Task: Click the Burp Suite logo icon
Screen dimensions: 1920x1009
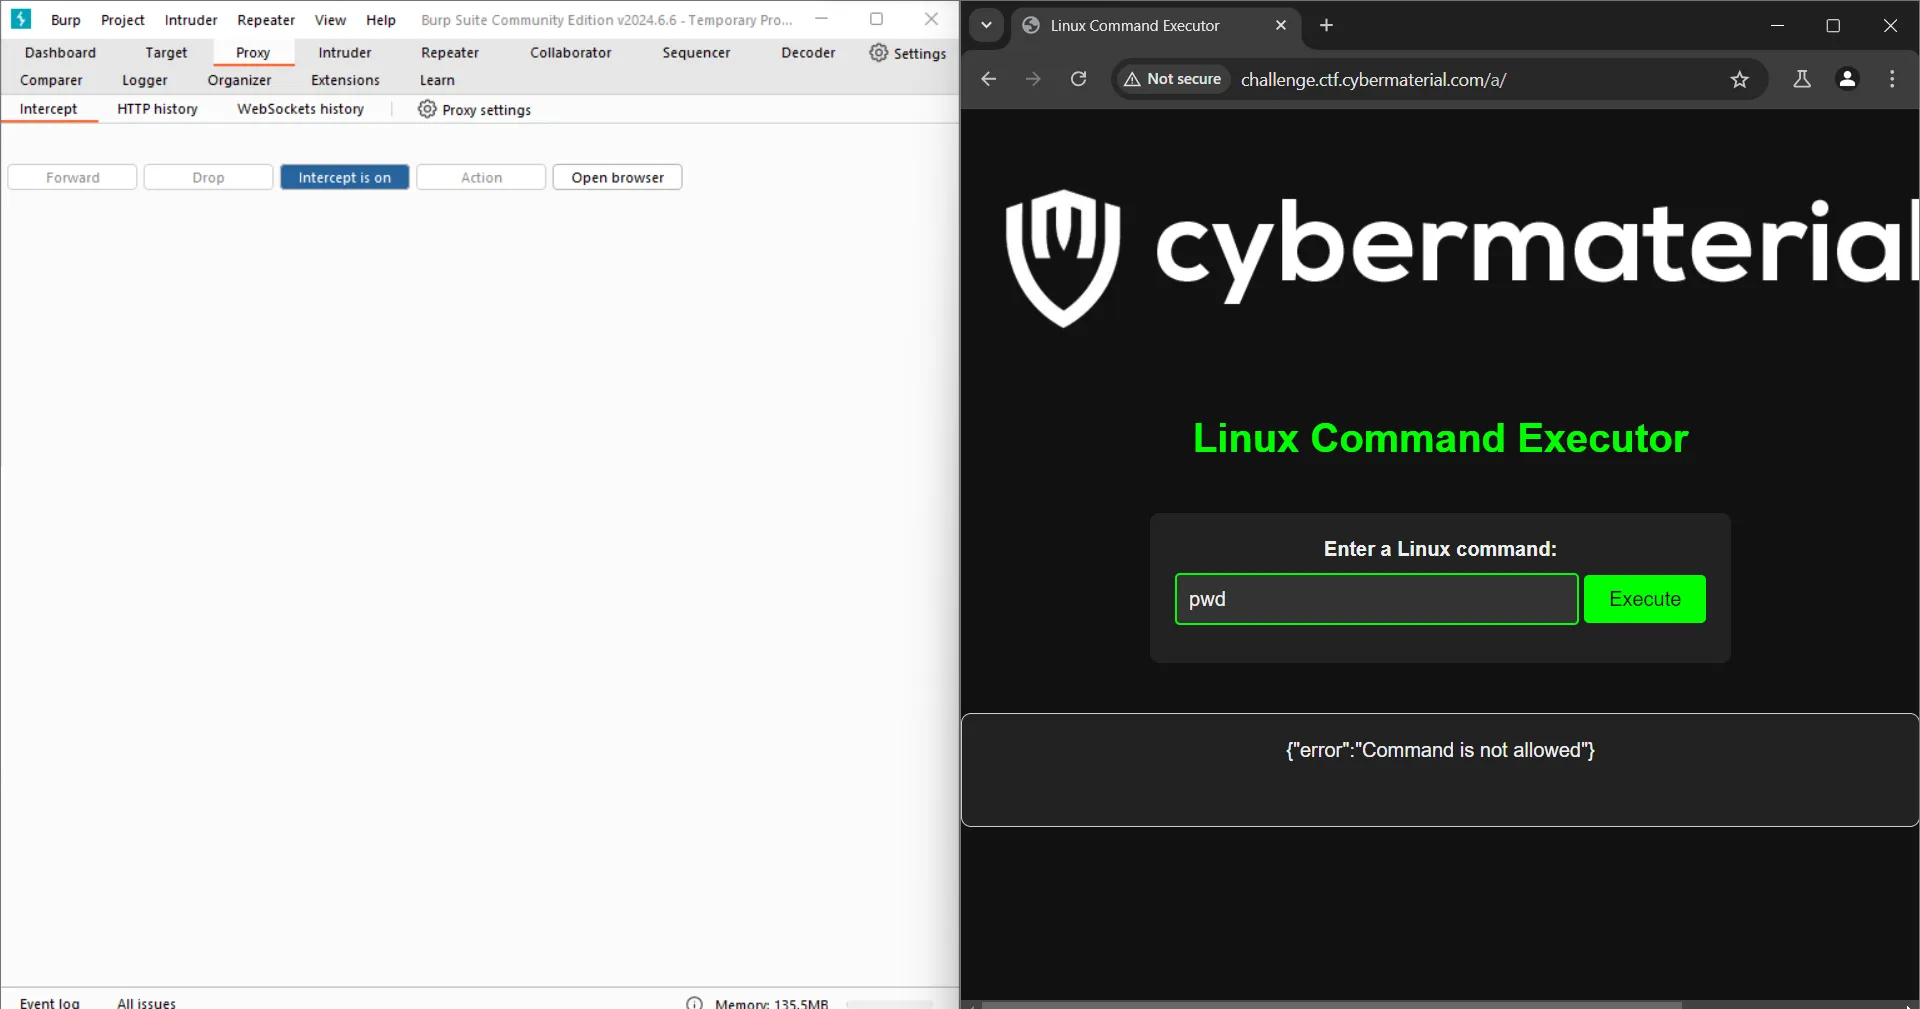Action: 21,19
